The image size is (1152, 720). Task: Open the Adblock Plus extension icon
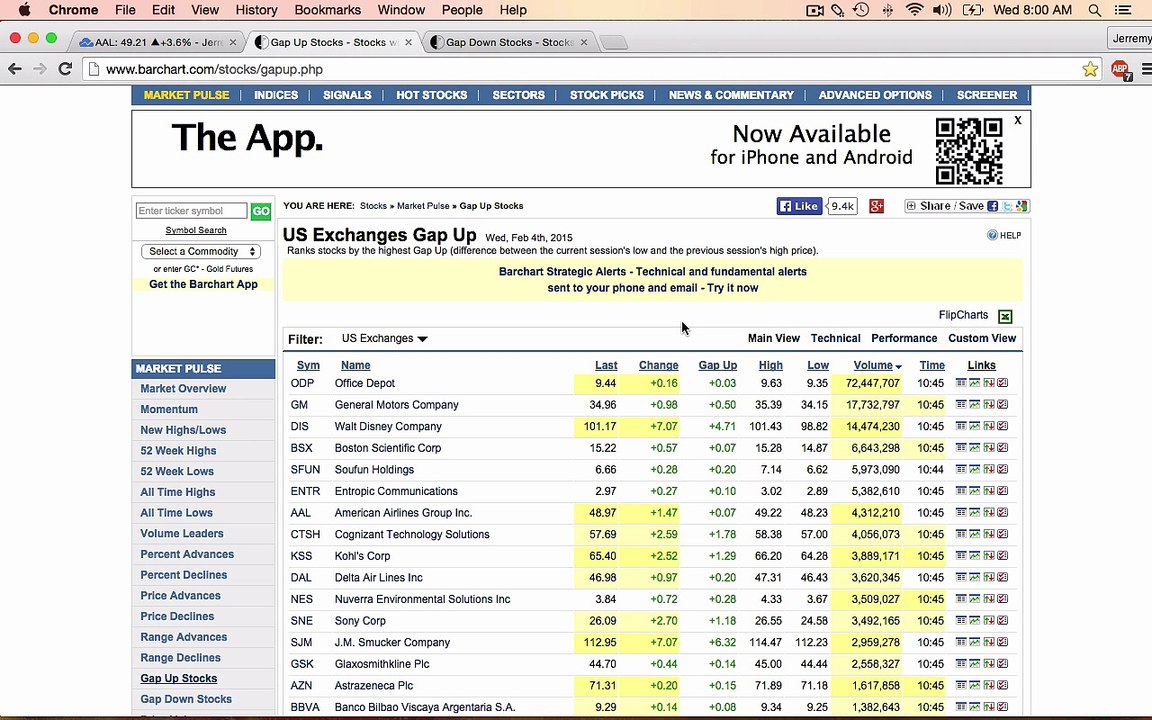[1121, 70]
